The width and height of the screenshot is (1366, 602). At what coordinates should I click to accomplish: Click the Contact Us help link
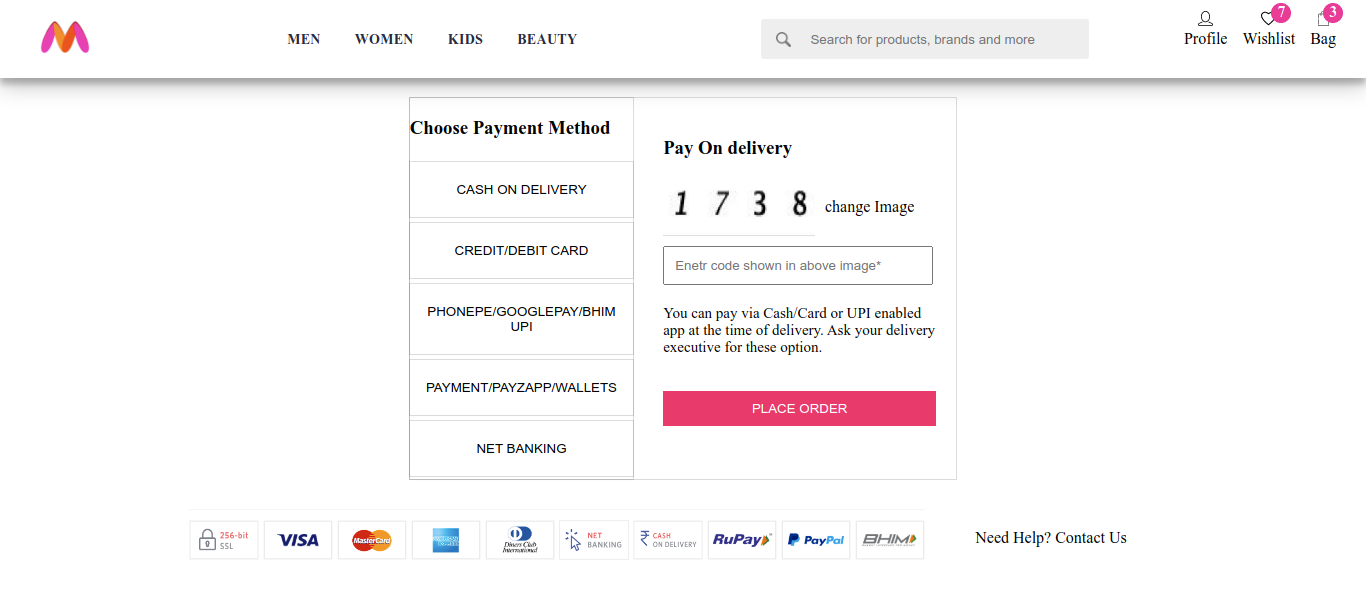(x=1090, y=538)
